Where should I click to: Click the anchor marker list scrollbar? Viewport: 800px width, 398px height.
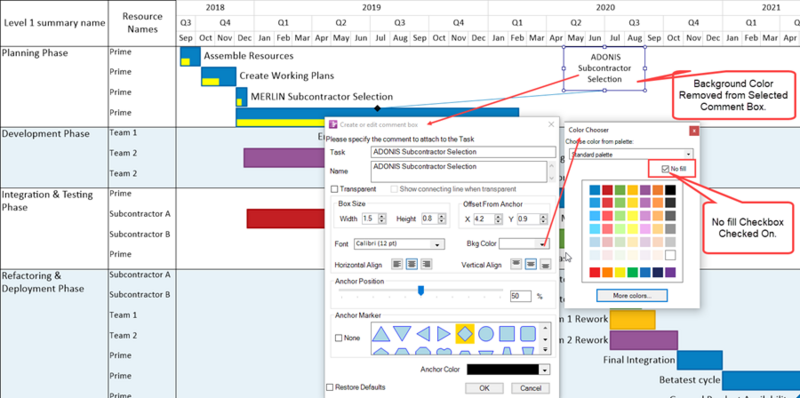click(545, 339)
